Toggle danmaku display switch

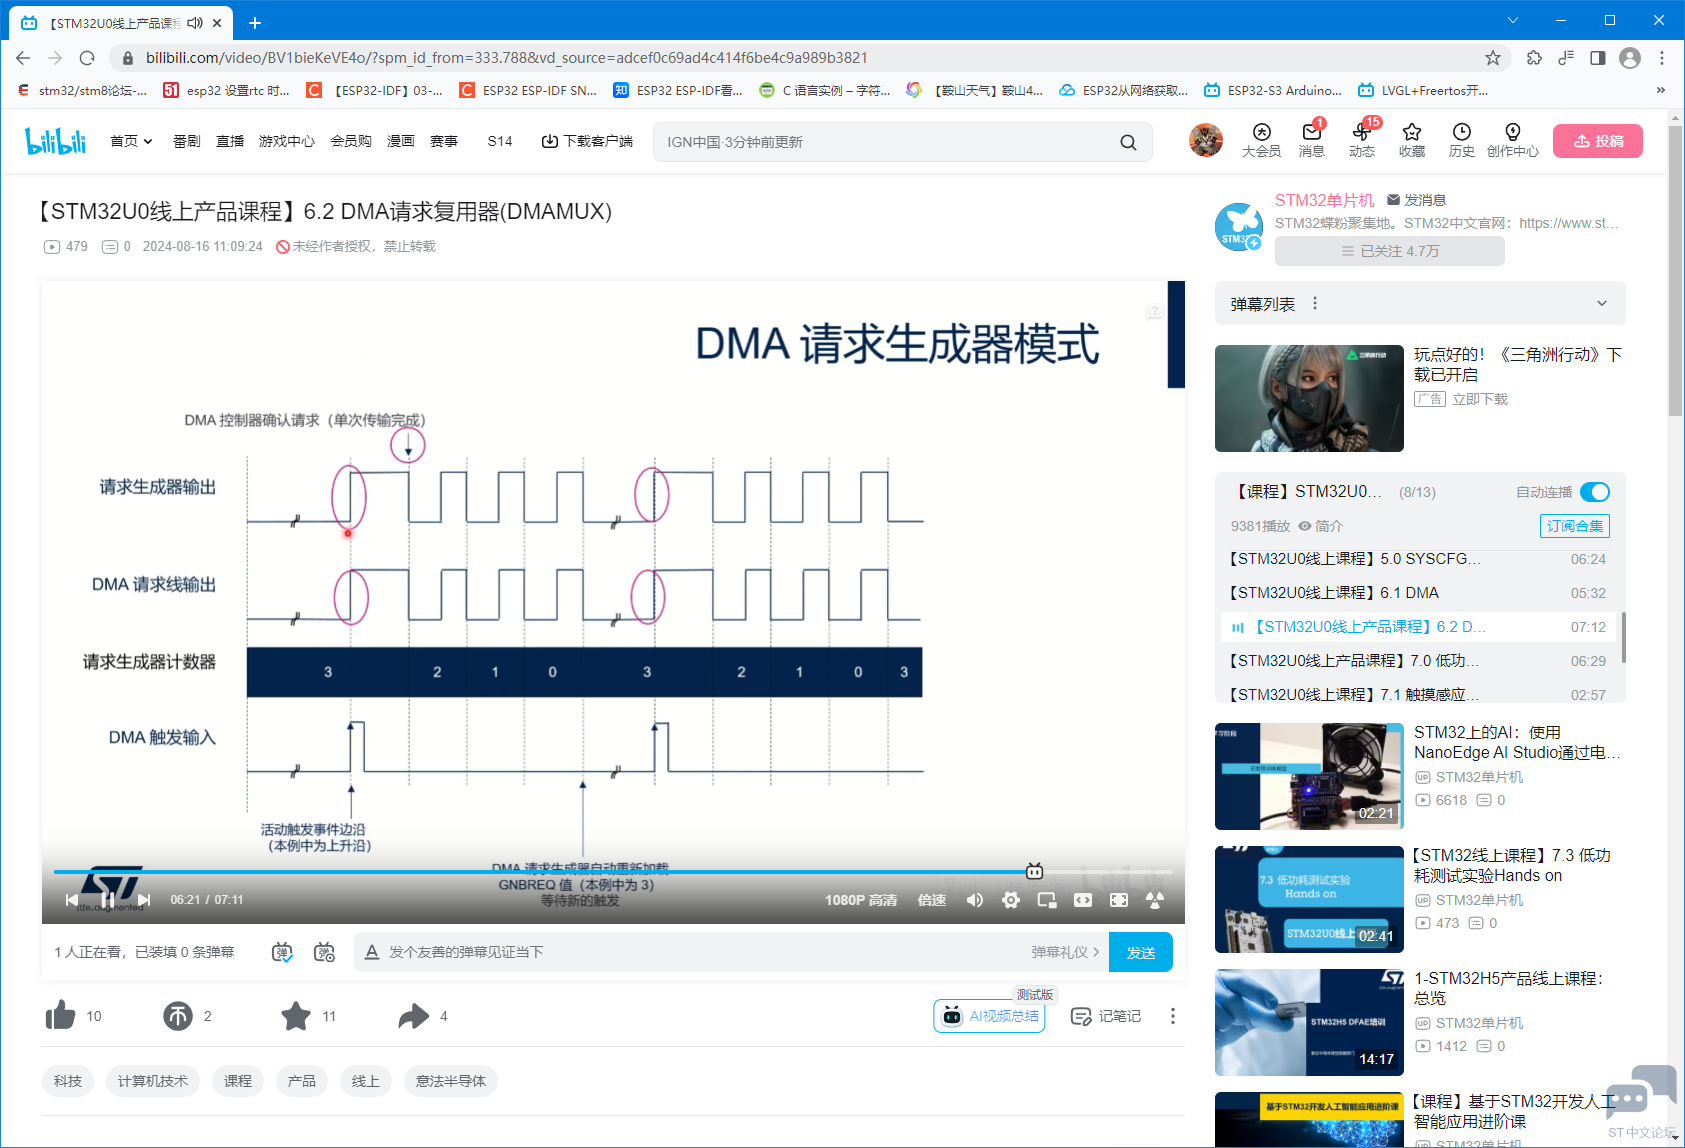282,952
